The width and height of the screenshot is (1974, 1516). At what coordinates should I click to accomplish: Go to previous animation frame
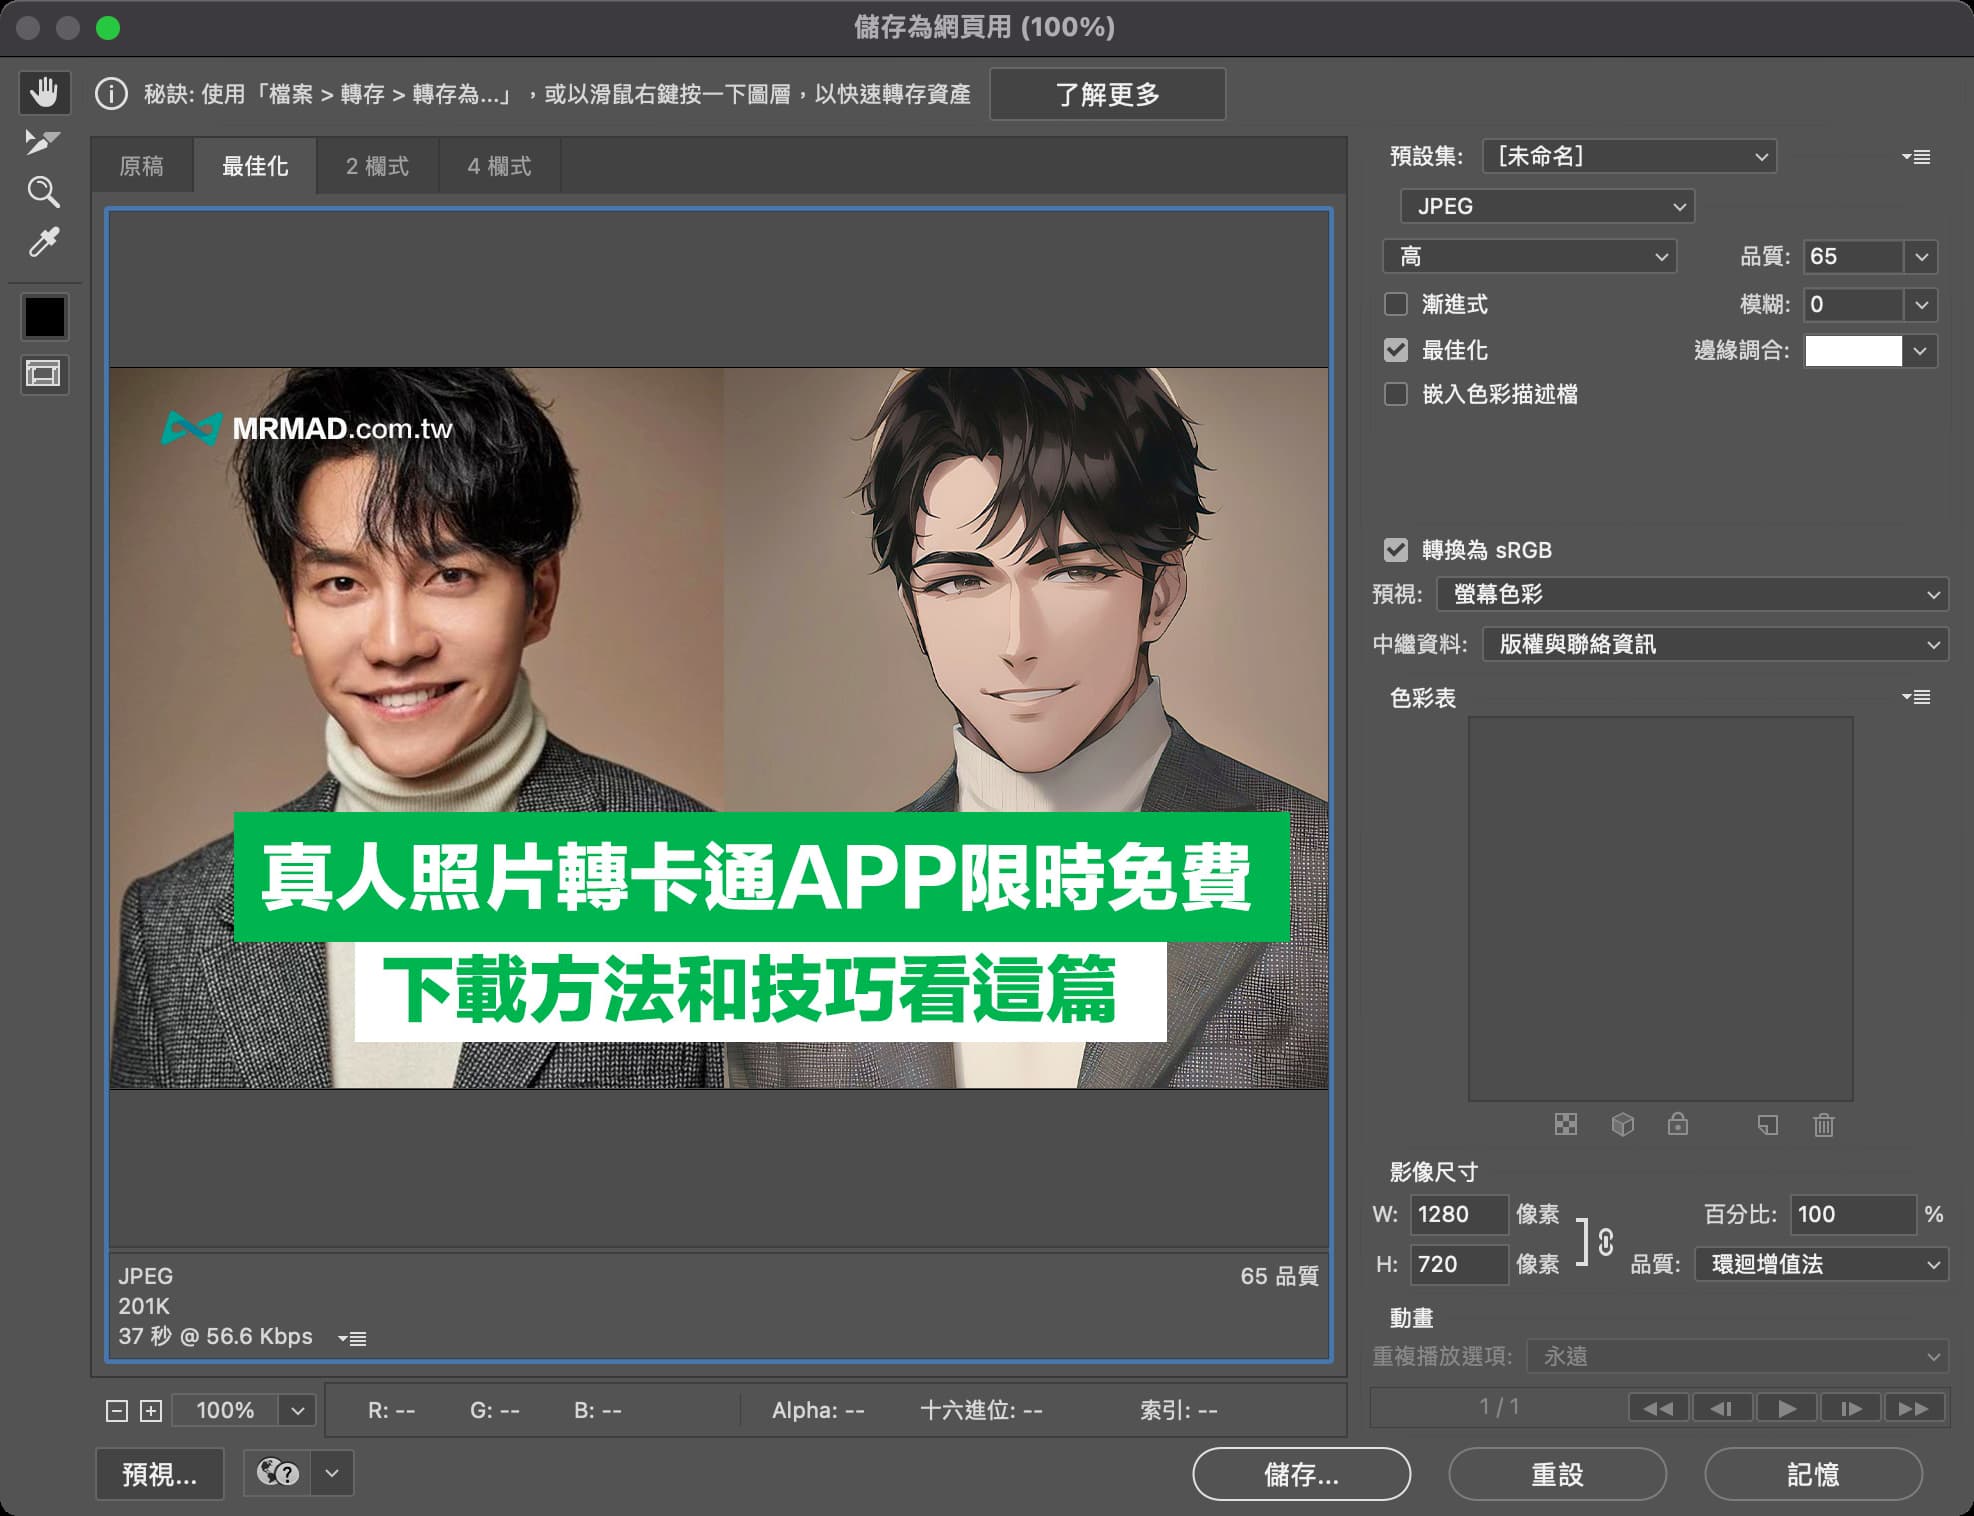(x=1721, y=1408)
